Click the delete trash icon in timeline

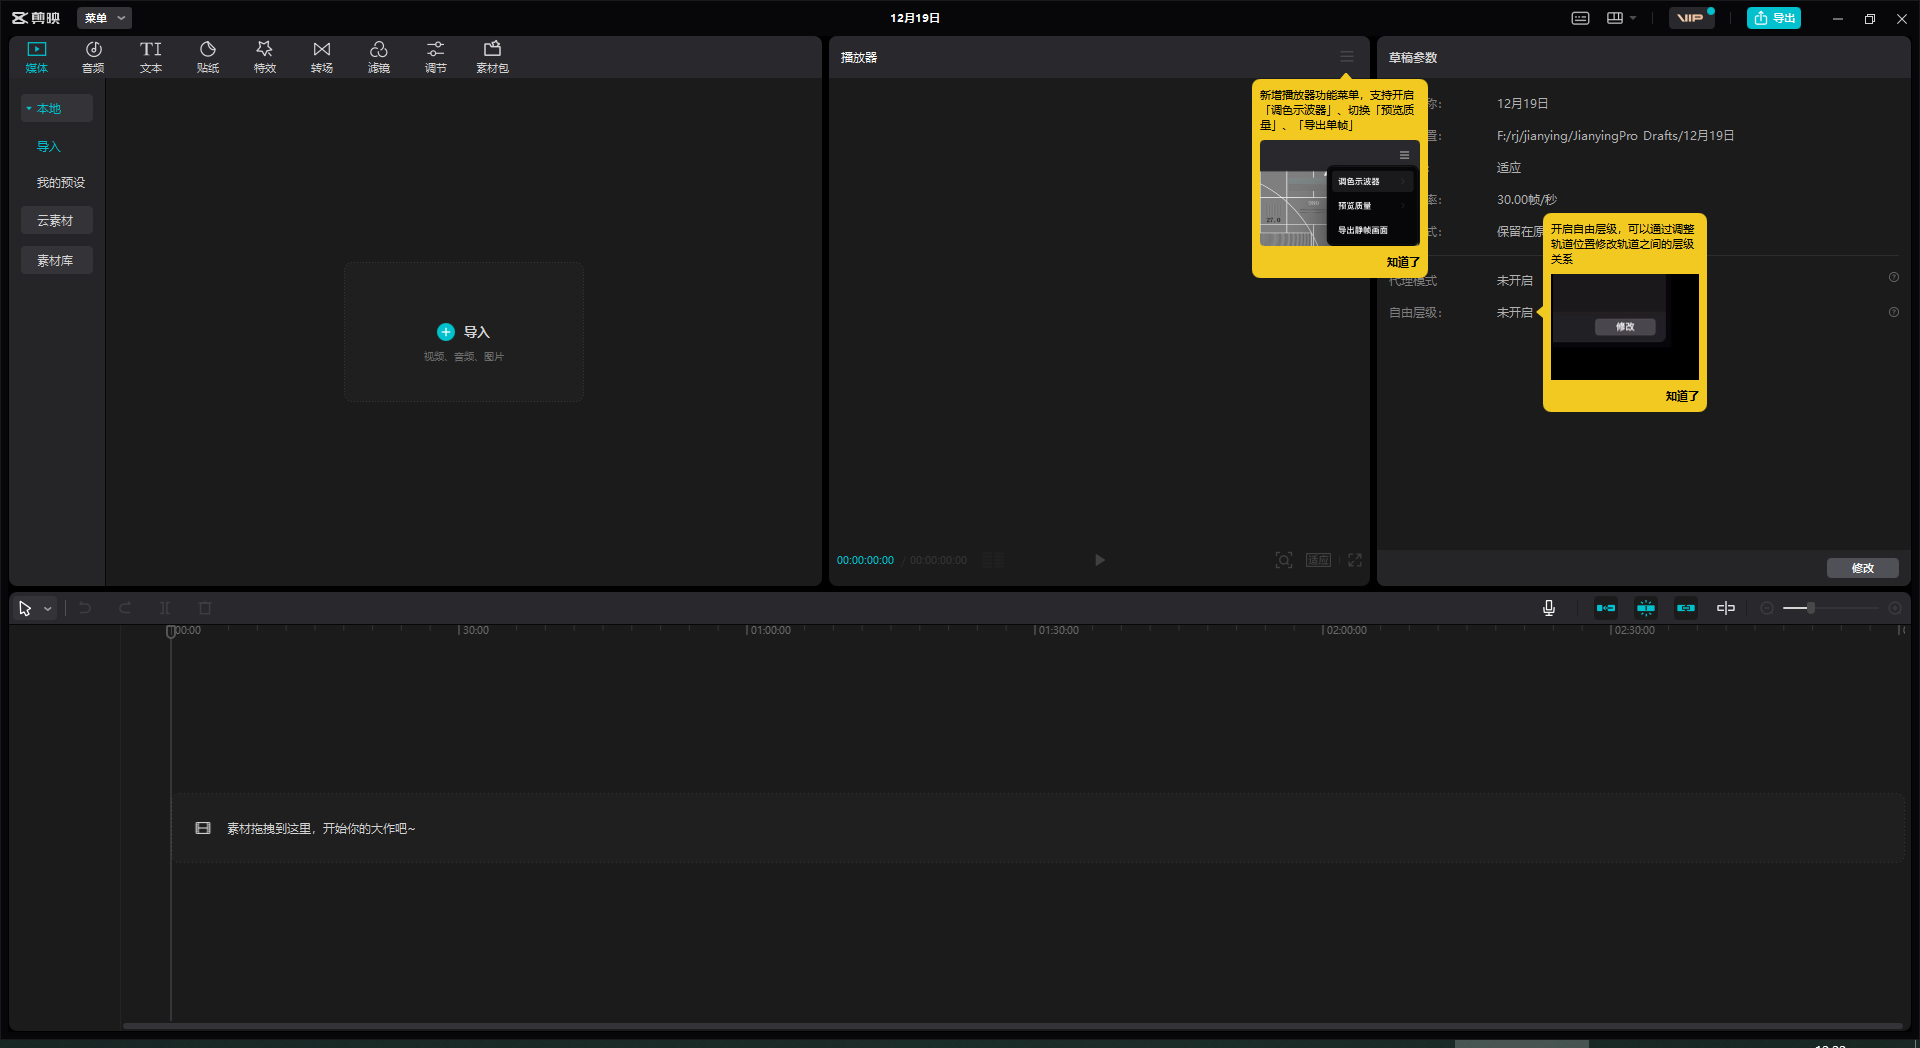point(205,608)
